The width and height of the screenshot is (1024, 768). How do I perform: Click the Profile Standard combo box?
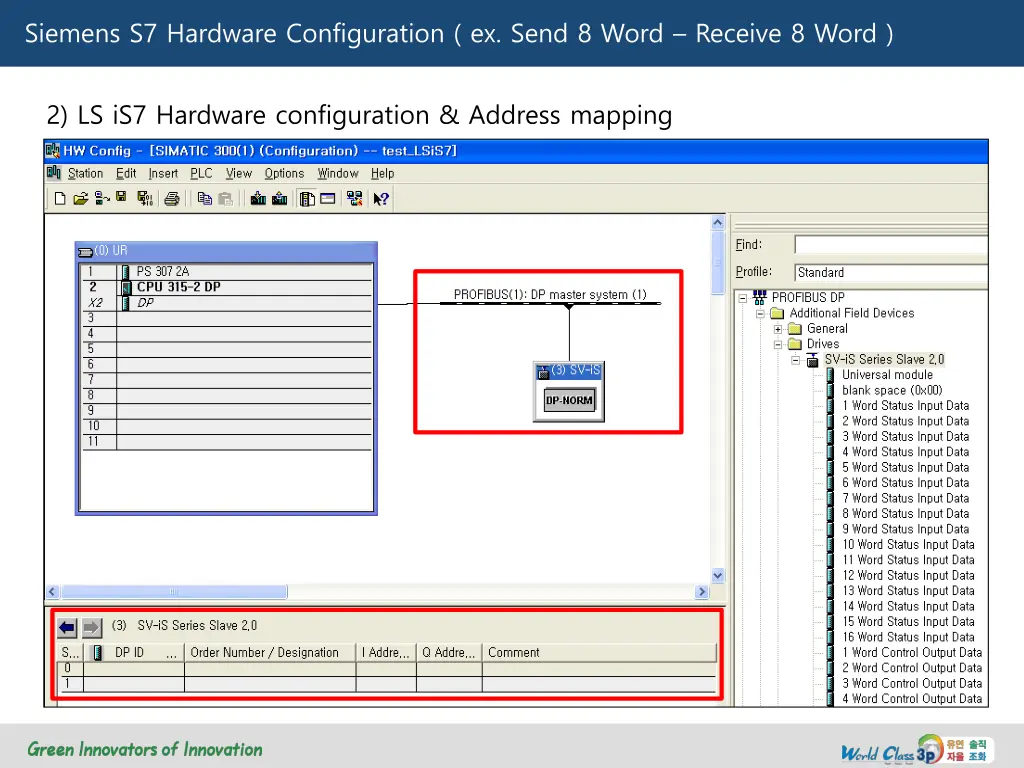pos(891,272)
